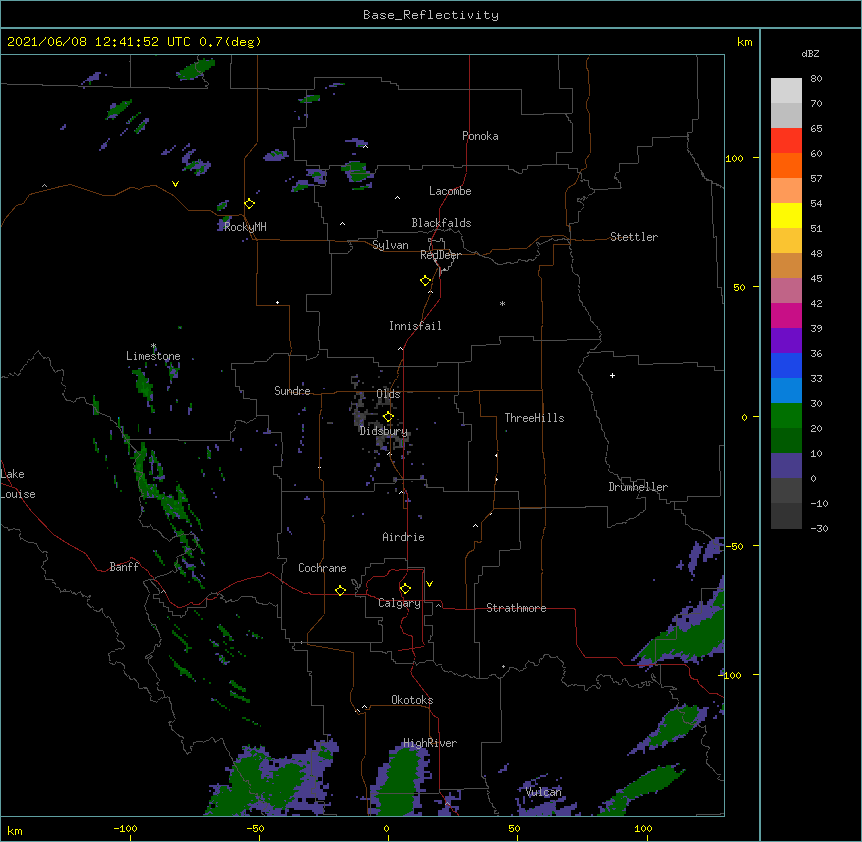Click the asterisk marker above Limestone

coord(153,346)
